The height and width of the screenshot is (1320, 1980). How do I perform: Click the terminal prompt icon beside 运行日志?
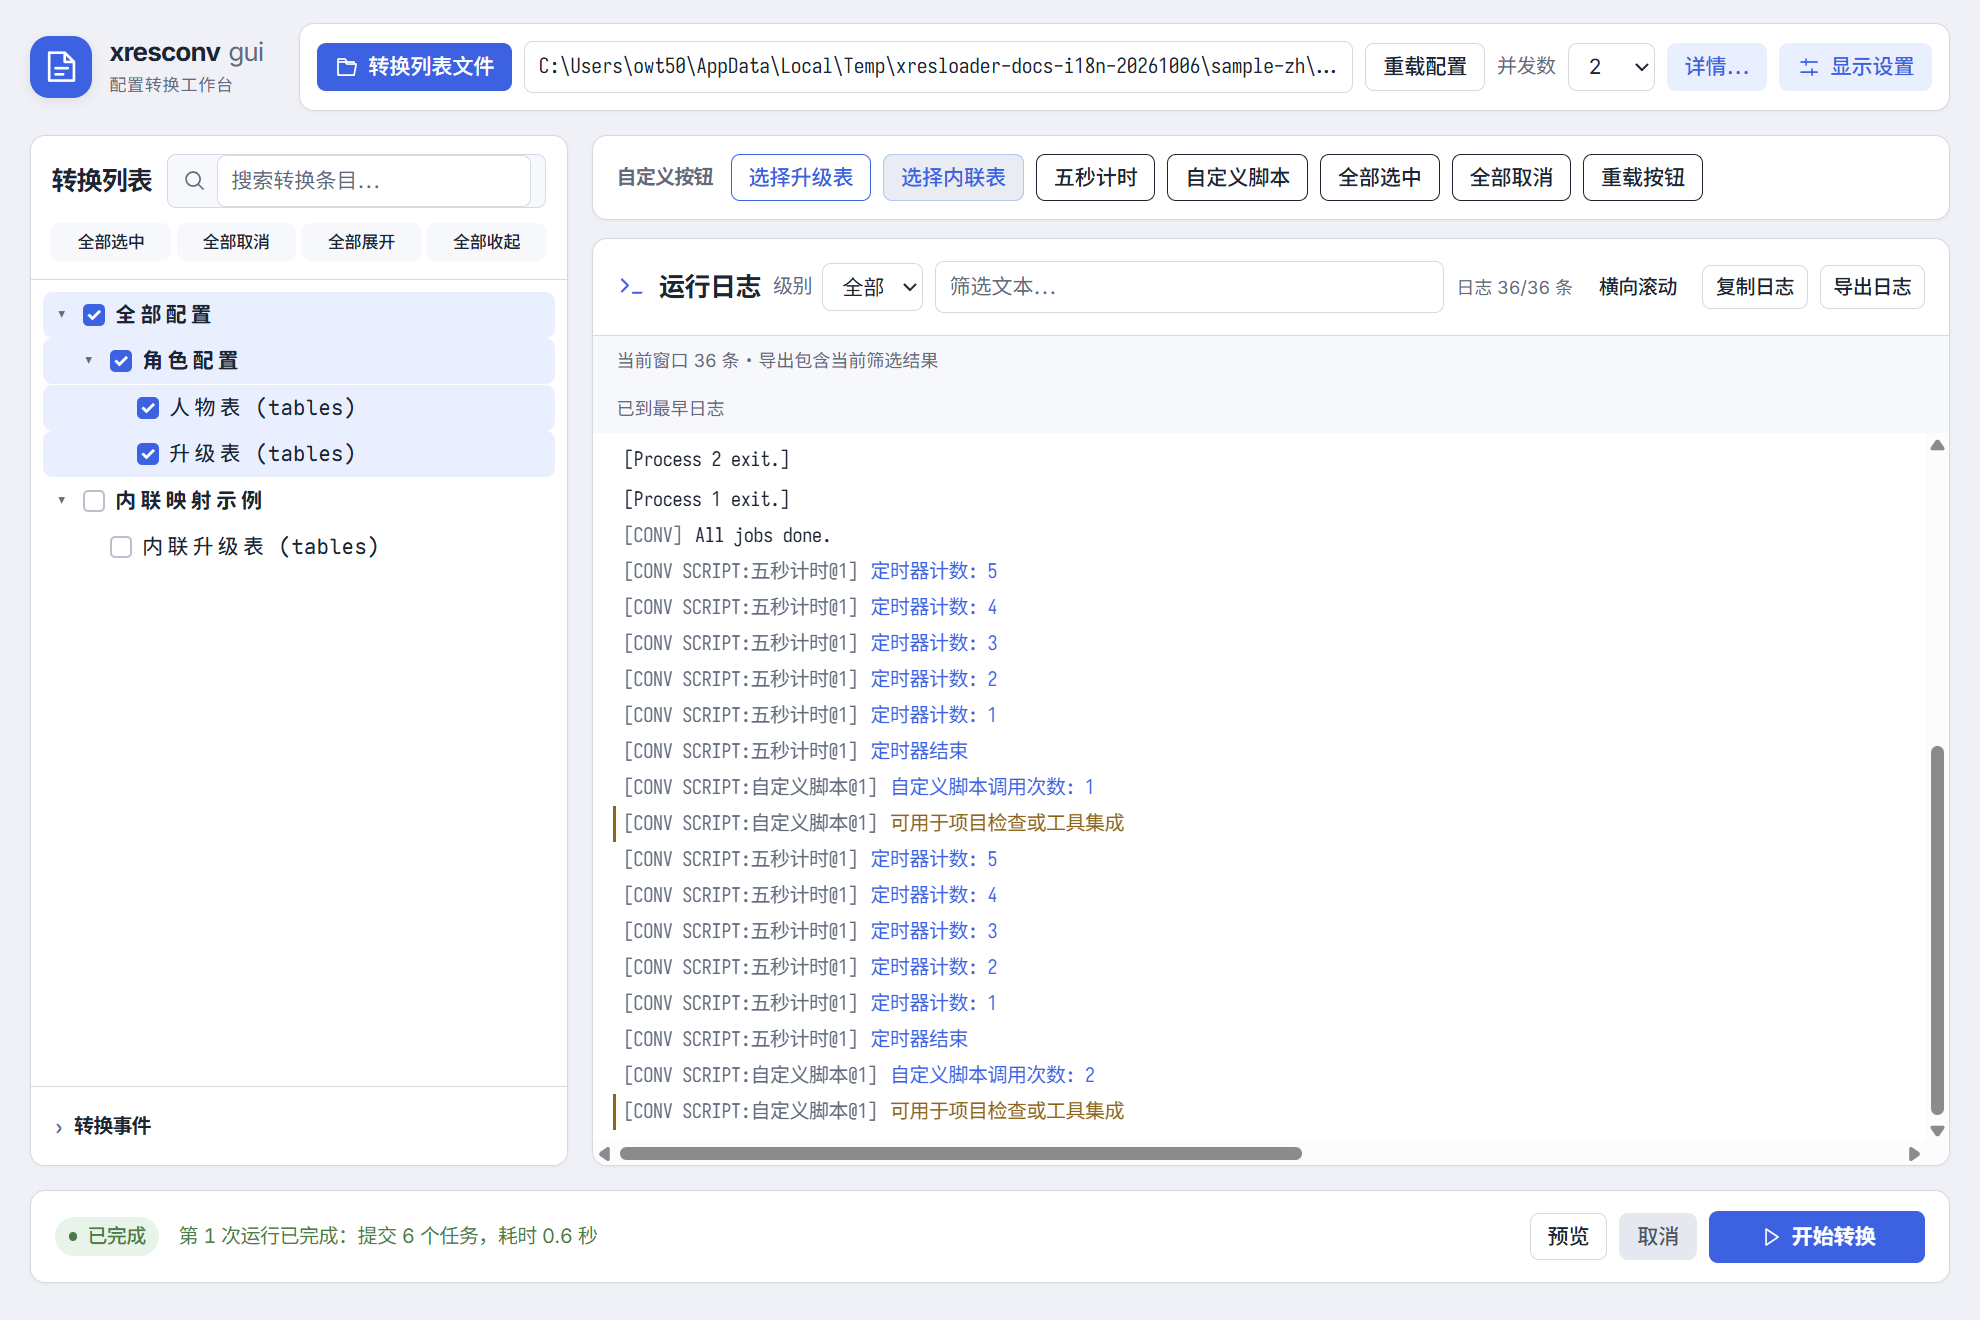[630, 287]
